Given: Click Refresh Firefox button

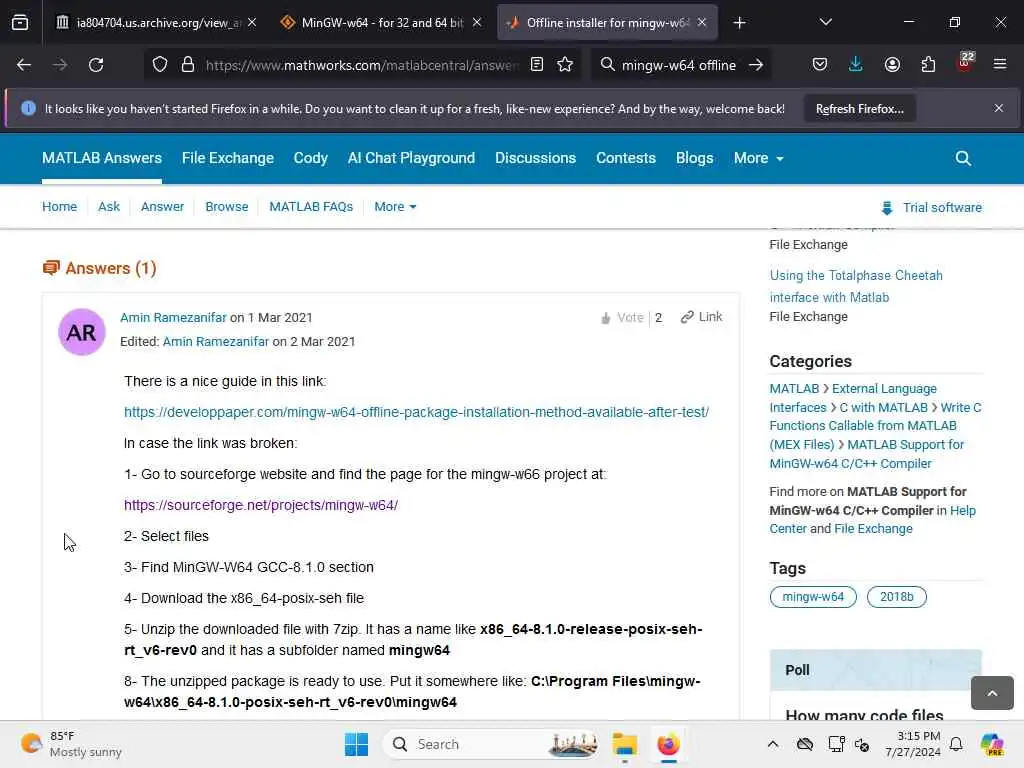Looking at the screenshot, I should click(x=859, y=108).
